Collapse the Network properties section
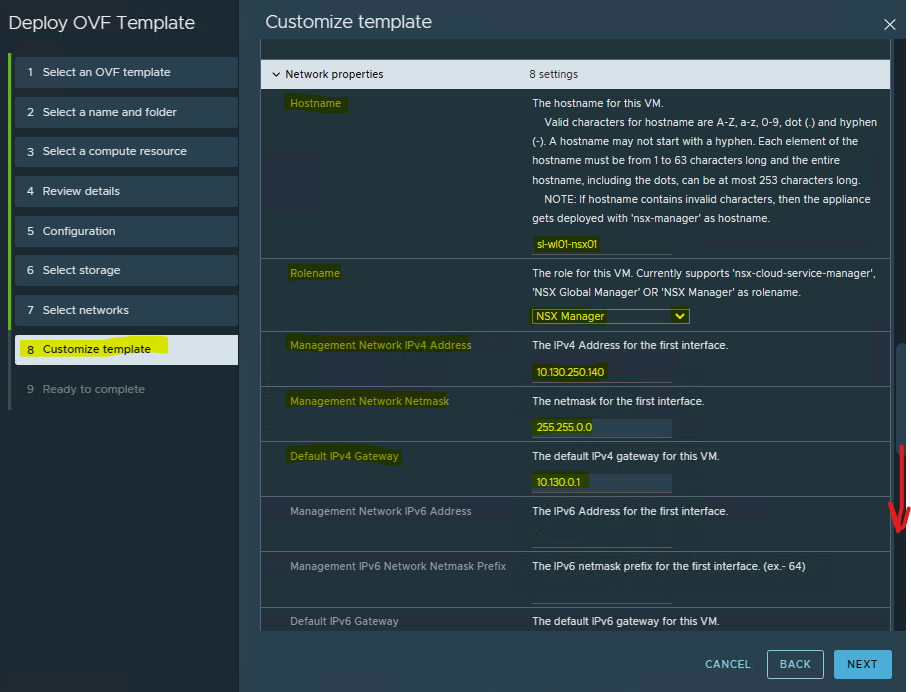The image size is (911, 692). (276, 74)
